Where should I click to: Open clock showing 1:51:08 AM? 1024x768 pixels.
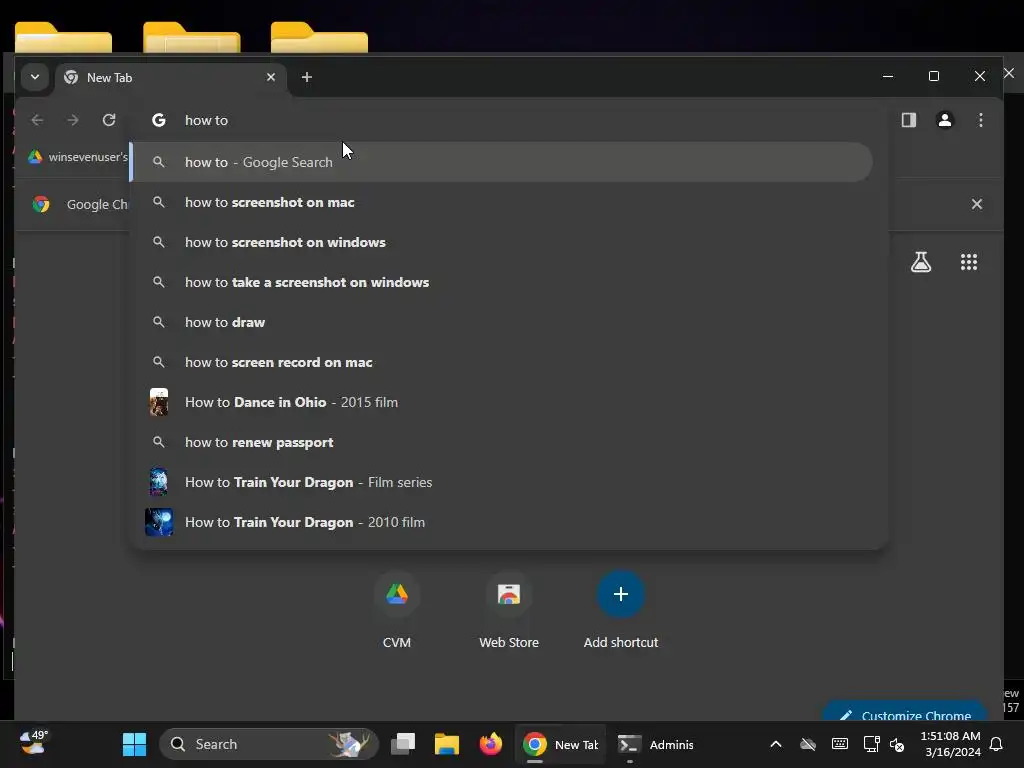click(x=951, y=744)
